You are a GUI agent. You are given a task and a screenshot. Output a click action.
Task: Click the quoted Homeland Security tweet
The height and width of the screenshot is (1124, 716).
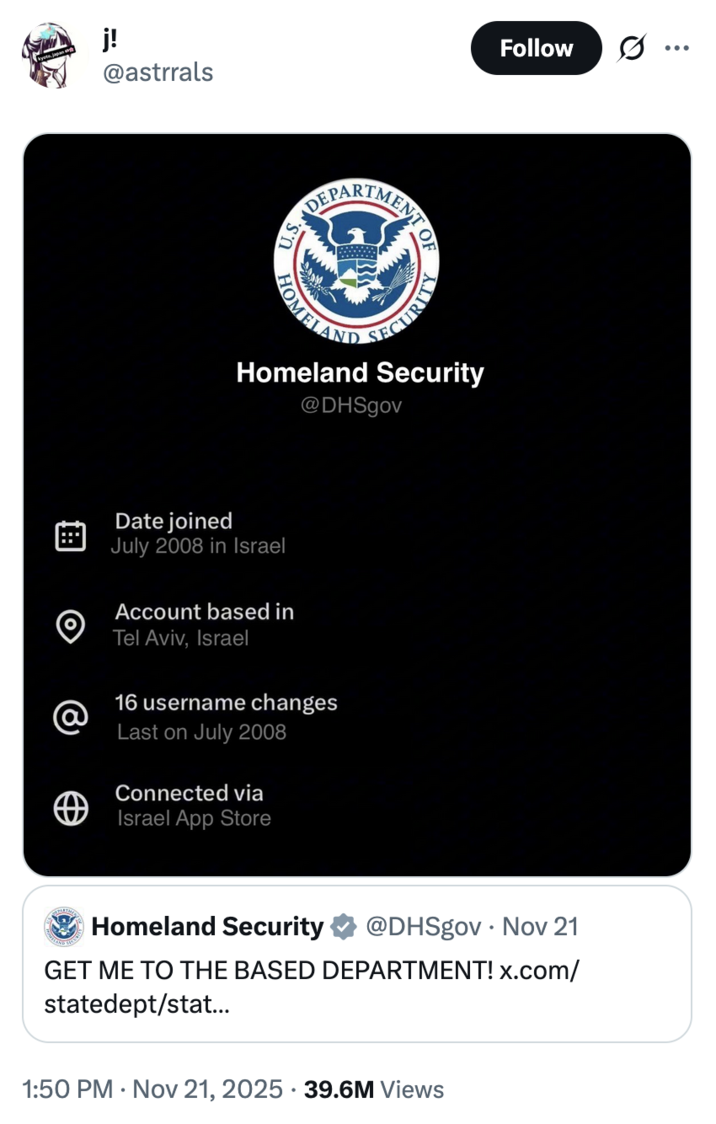click(358, 962)
